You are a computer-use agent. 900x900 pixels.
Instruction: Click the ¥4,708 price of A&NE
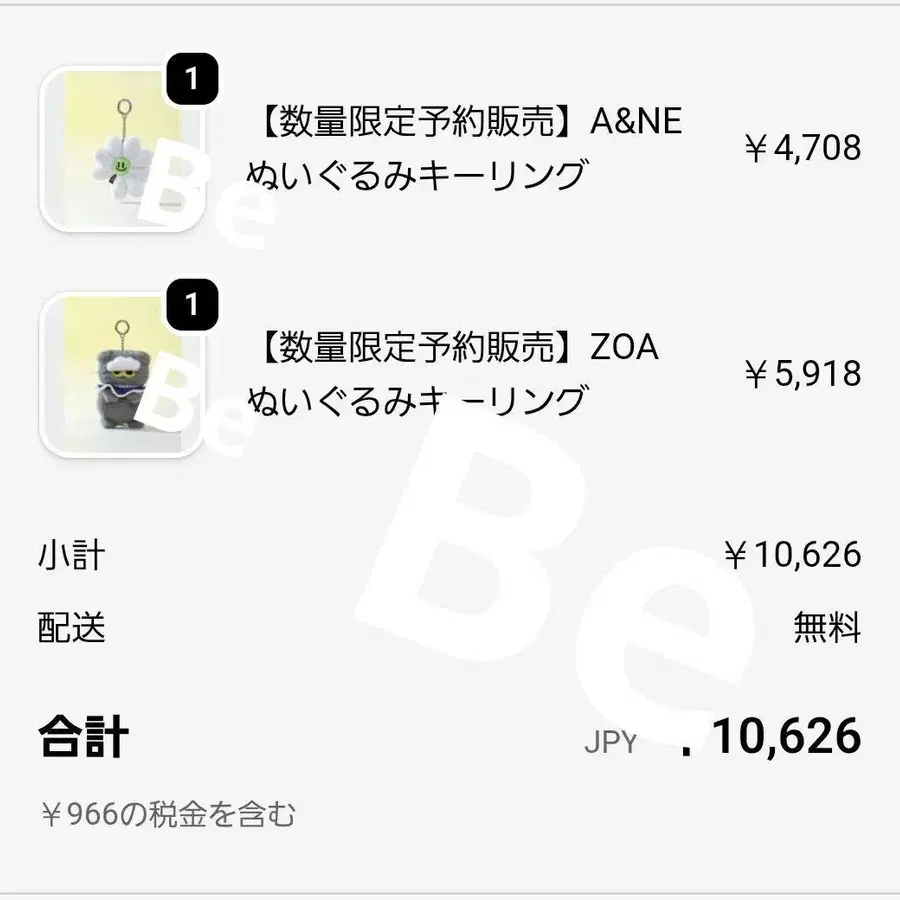coord(801,148)
